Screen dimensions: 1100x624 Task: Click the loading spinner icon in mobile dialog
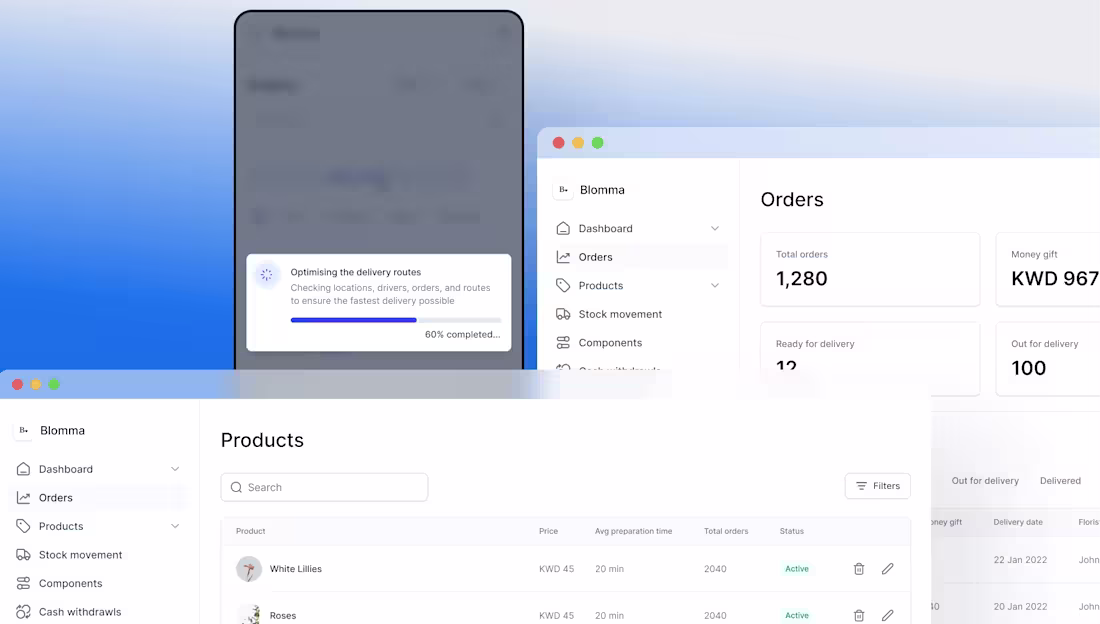267,275
